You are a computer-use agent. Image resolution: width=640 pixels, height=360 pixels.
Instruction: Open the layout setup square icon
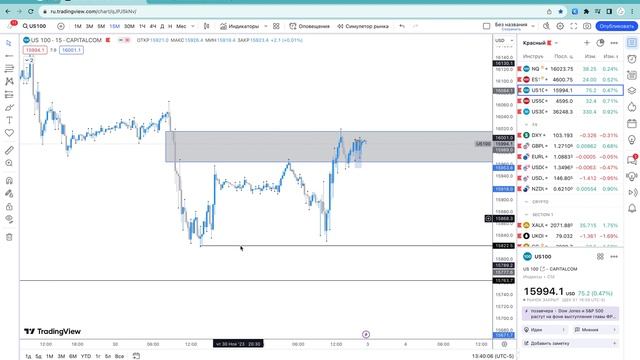(x=487, y=26)
